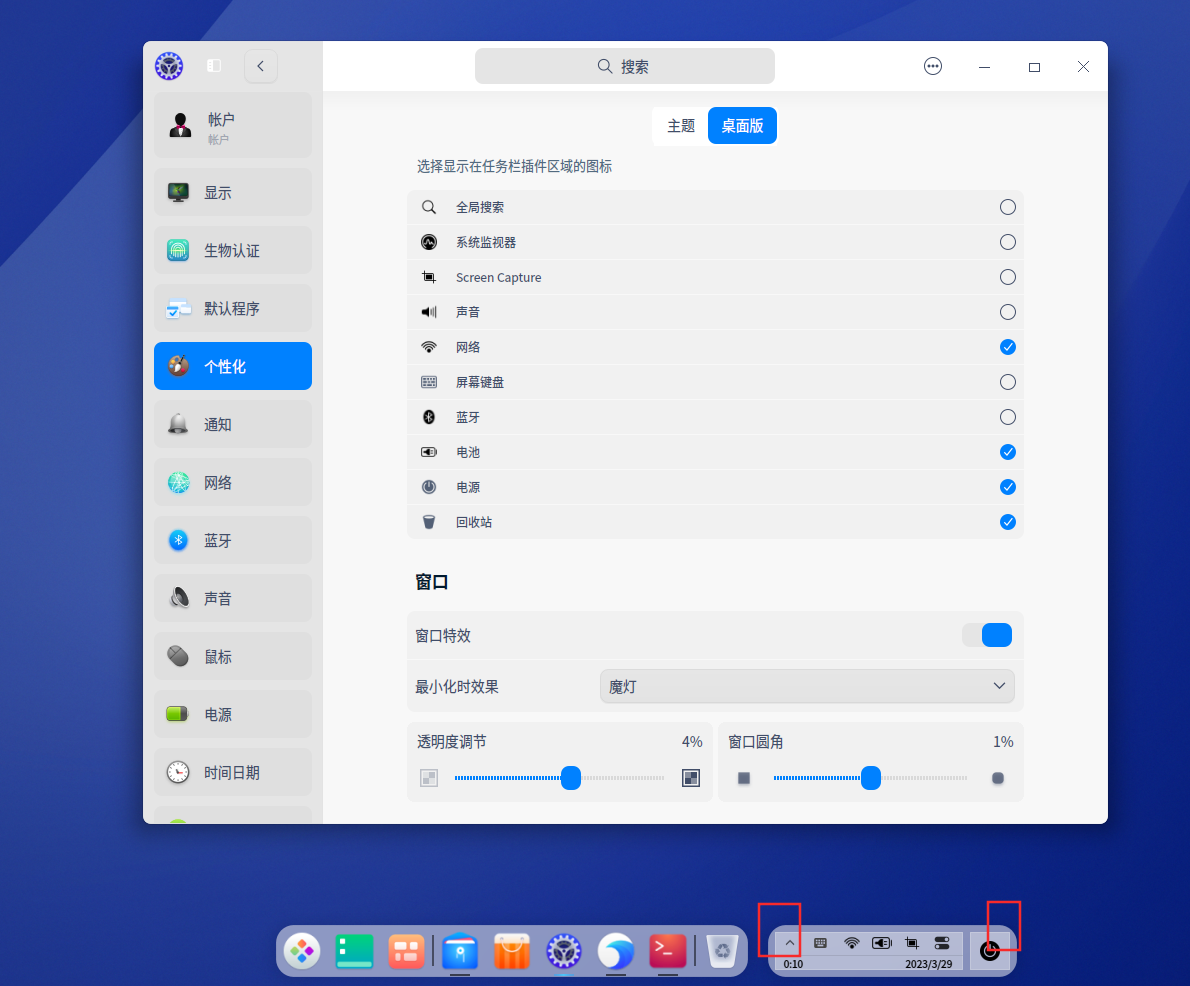Click the 2023/3/29 date in dock
1190x986 pixels.
click(928, 964)
